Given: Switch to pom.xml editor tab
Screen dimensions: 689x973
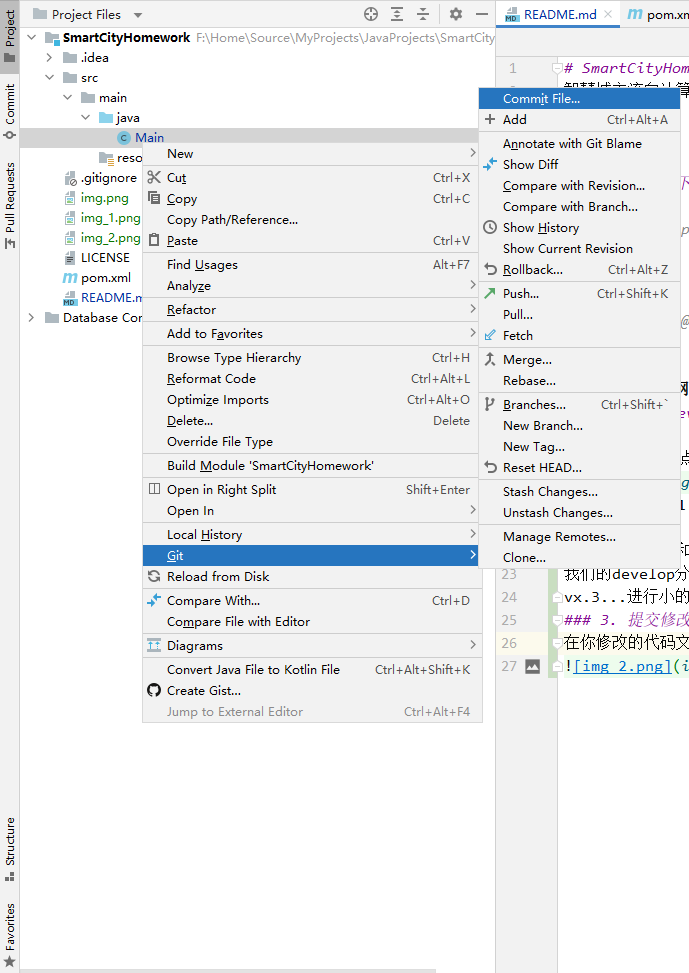Looking at the screenshot, I should pyautogui.click(x=657, y=14).
